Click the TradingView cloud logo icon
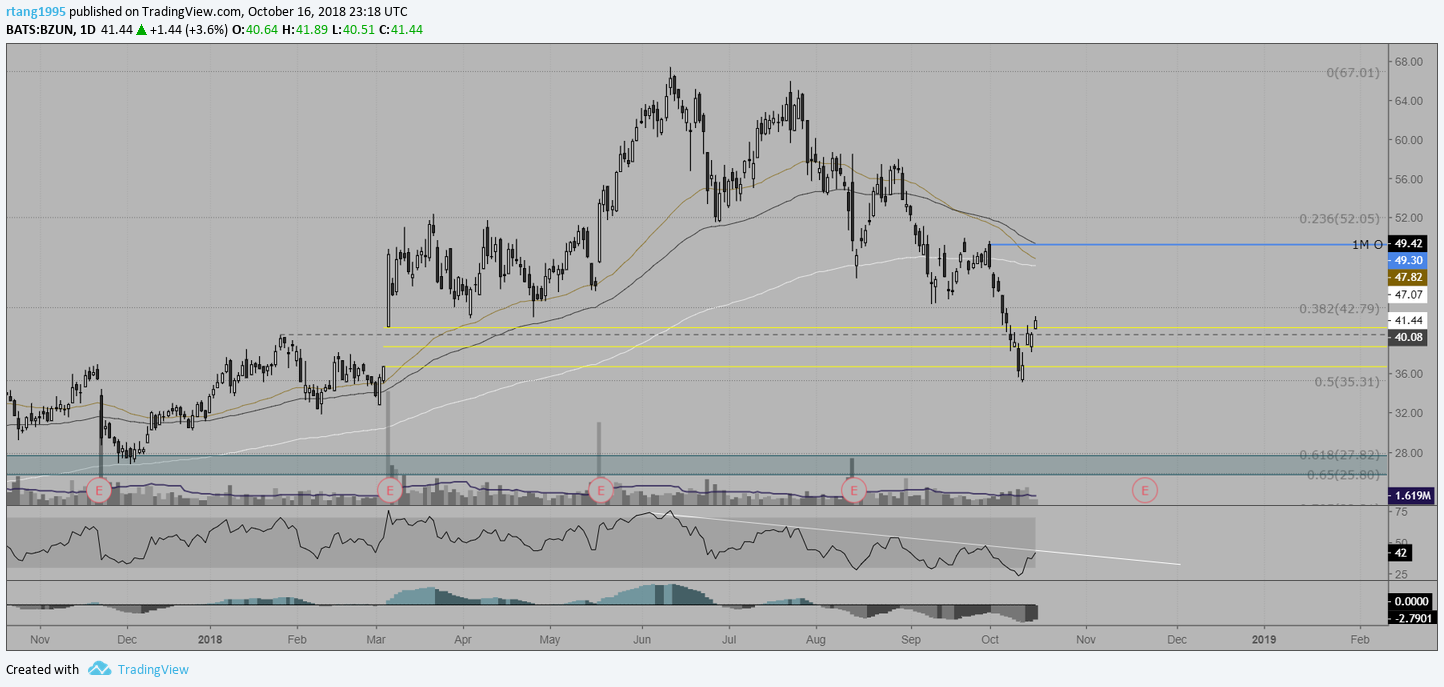 click(99, 669)
